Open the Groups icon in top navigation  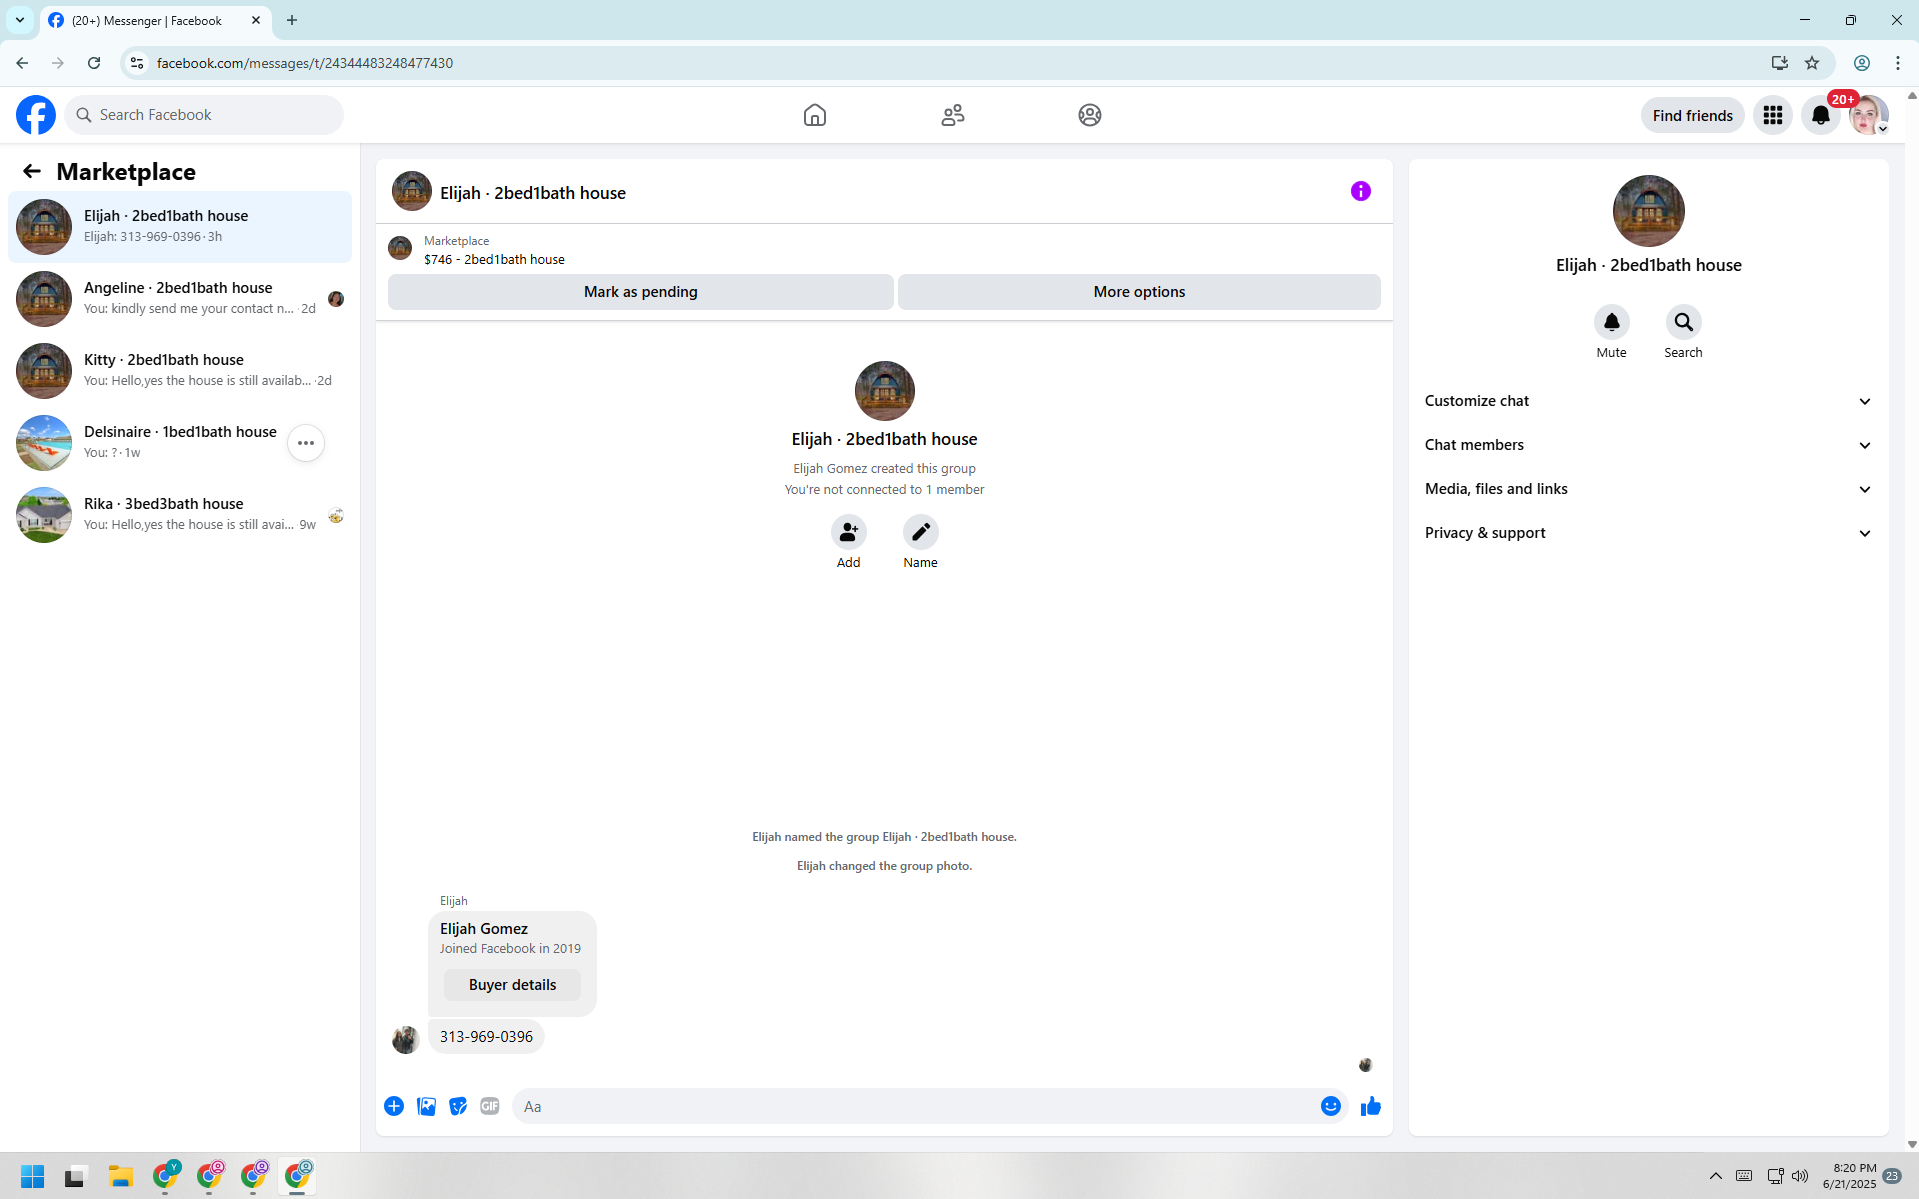[1090, 115]
